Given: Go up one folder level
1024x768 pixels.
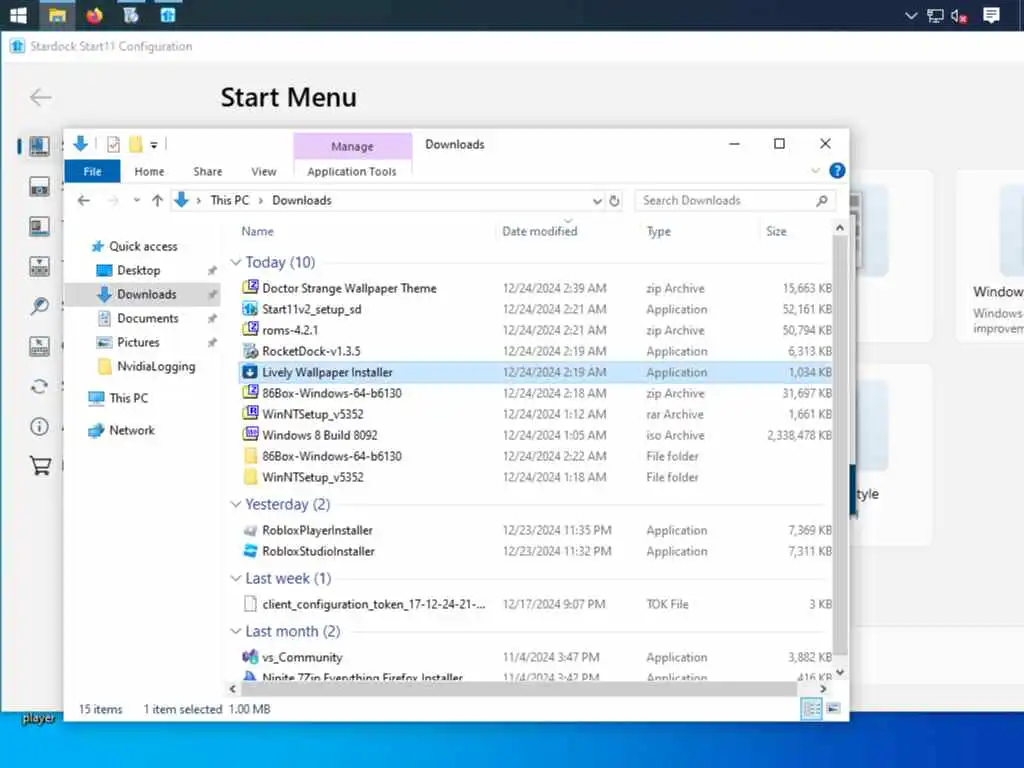Looking at the screenshot, I should (x=157, y=200).
